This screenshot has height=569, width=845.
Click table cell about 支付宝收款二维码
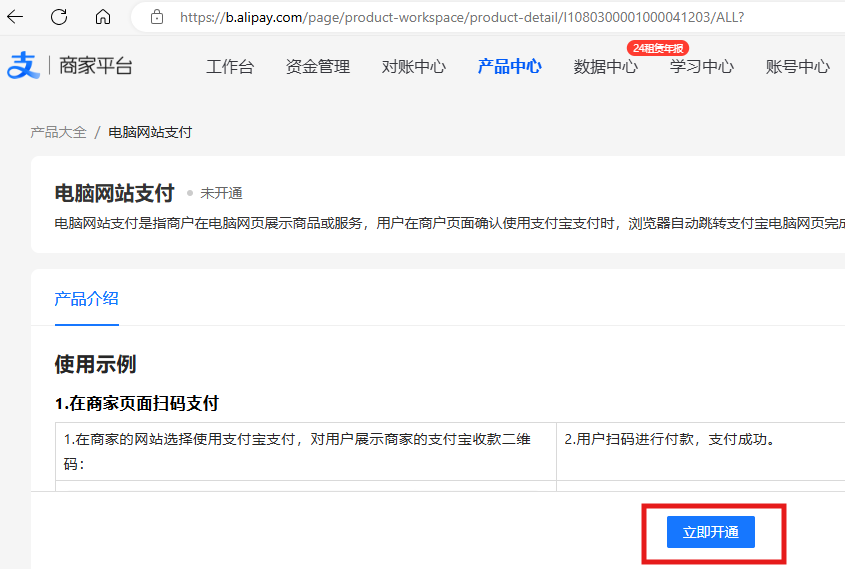tap(306, 452)
